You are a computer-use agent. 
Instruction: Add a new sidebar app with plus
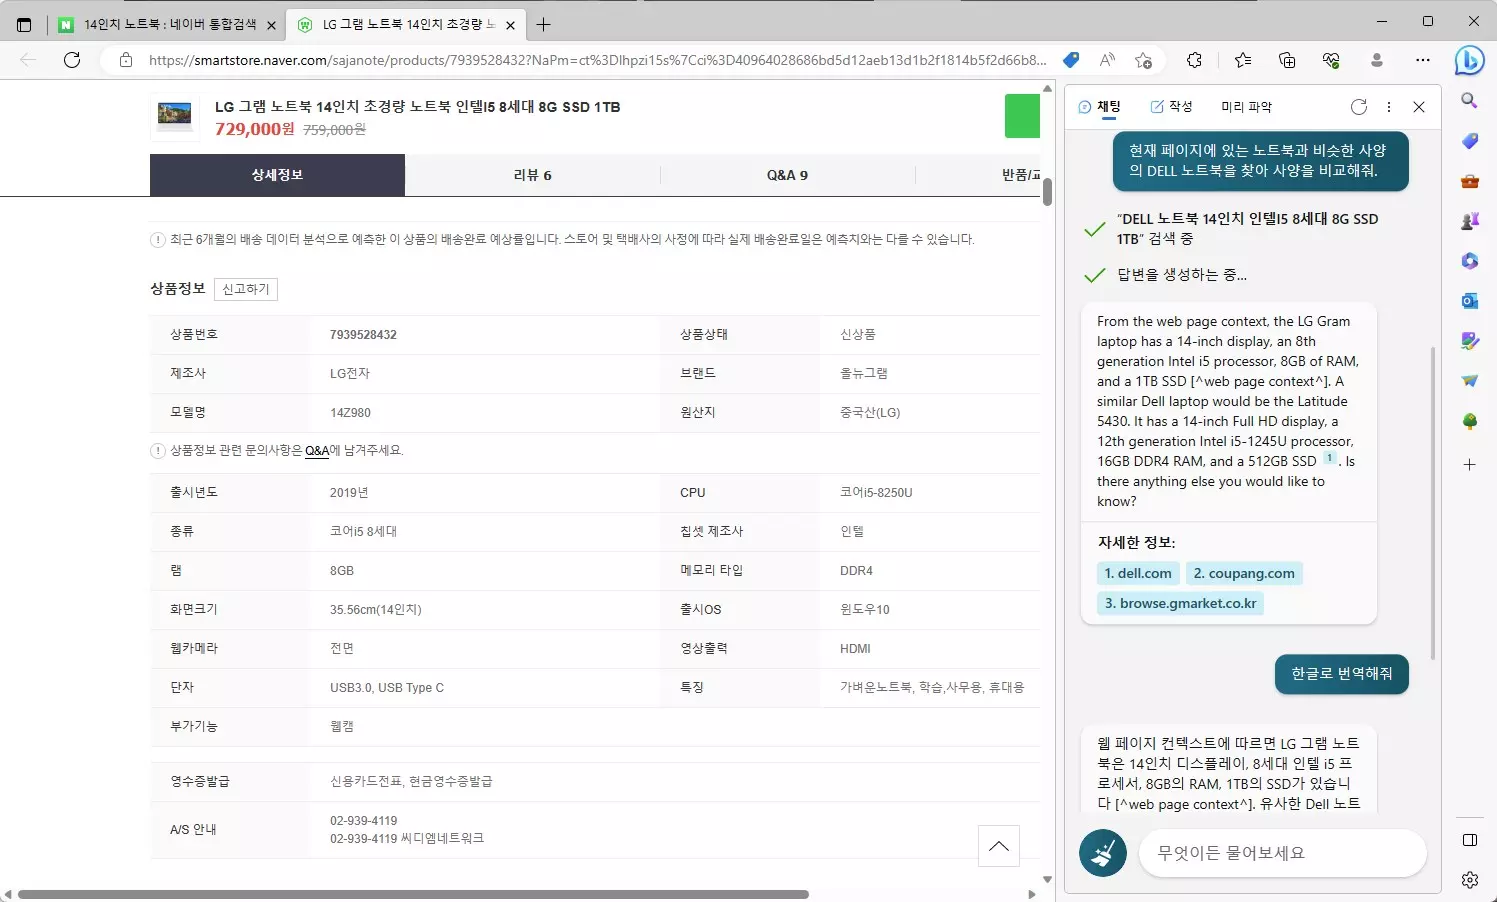pyautogui.click(x=1469, y=464)
